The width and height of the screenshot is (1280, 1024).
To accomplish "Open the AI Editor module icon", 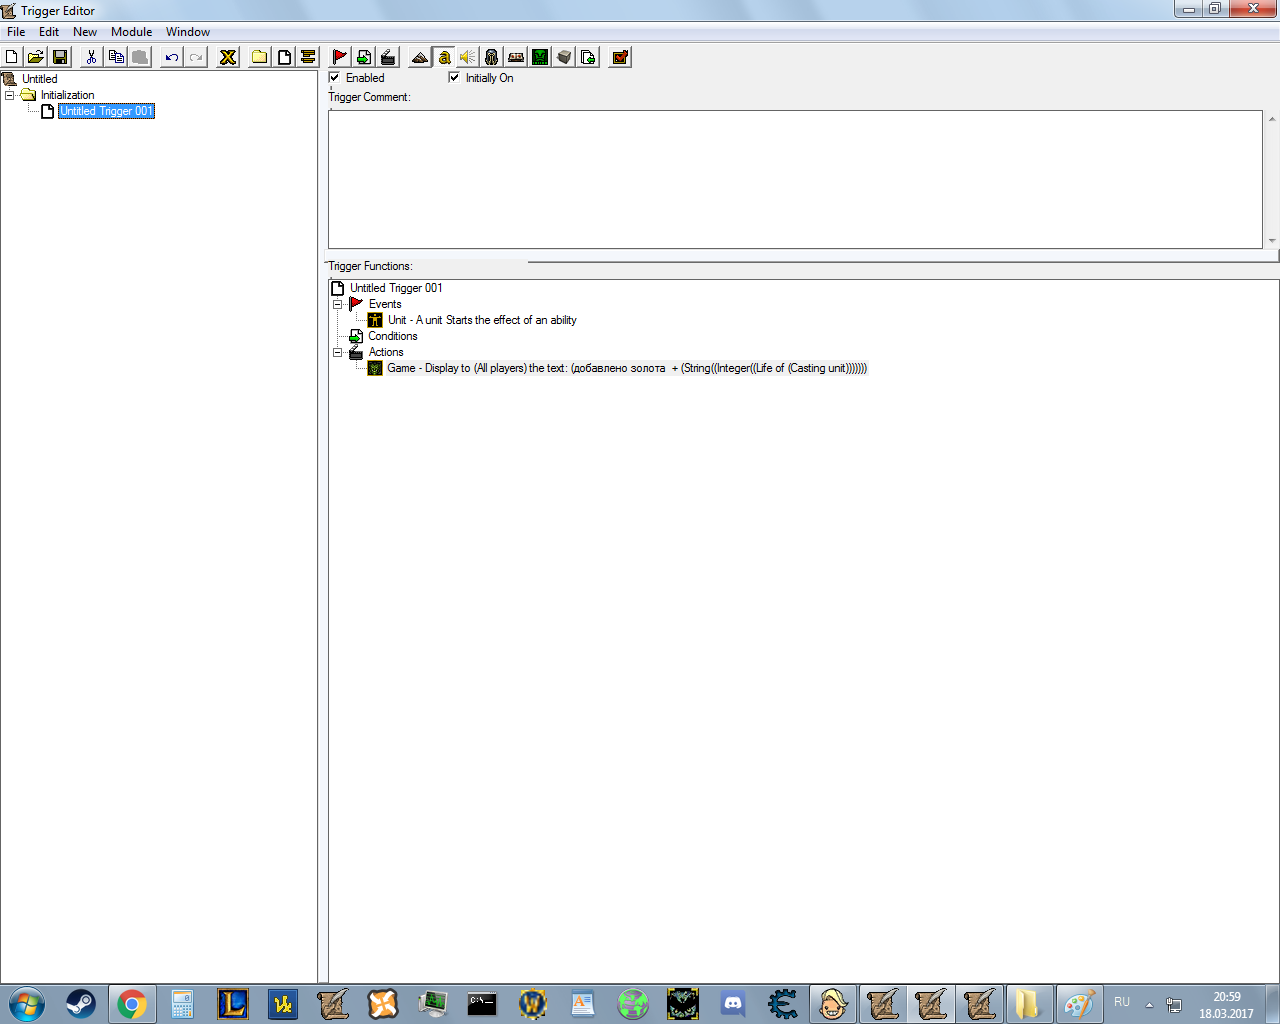I will (x=540, y=57).
